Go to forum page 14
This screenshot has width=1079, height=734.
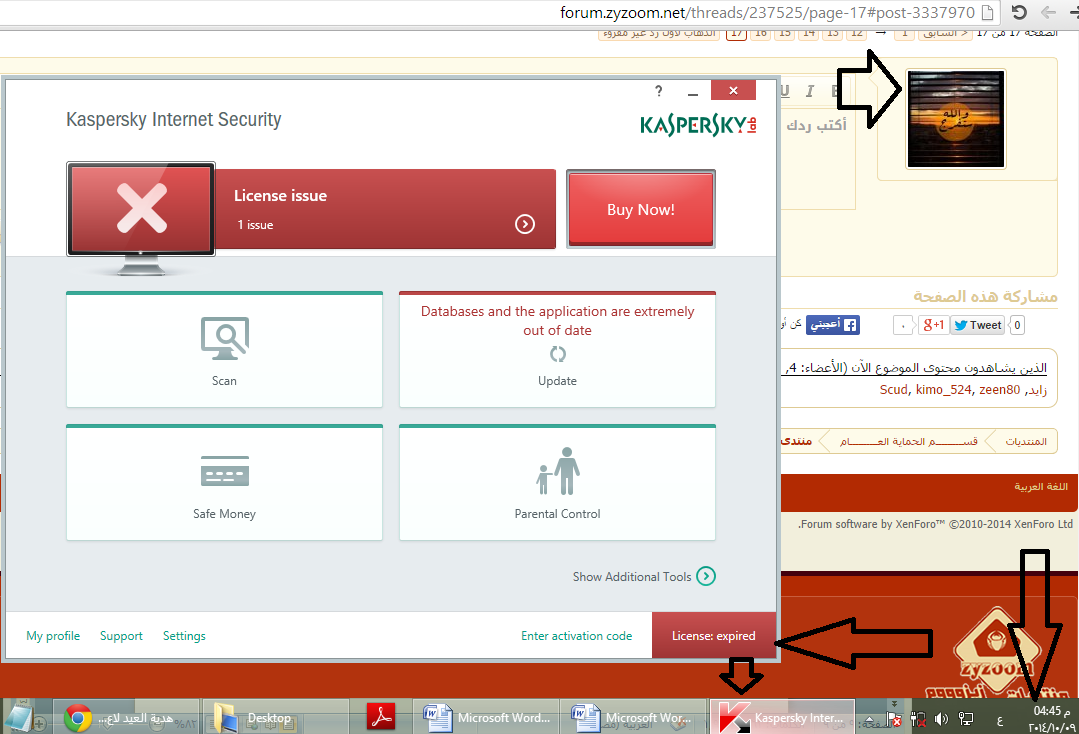click(809, 33)
